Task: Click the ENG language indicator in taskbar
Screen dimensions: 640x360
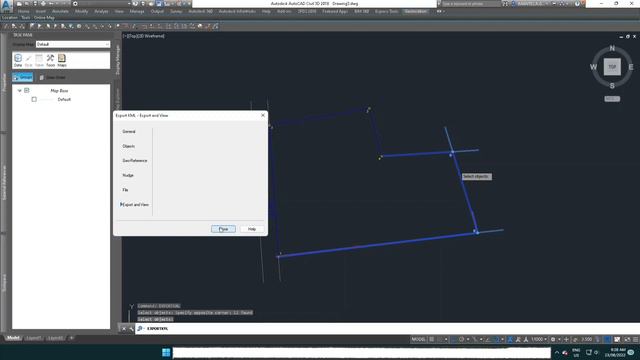Action: 576,352
